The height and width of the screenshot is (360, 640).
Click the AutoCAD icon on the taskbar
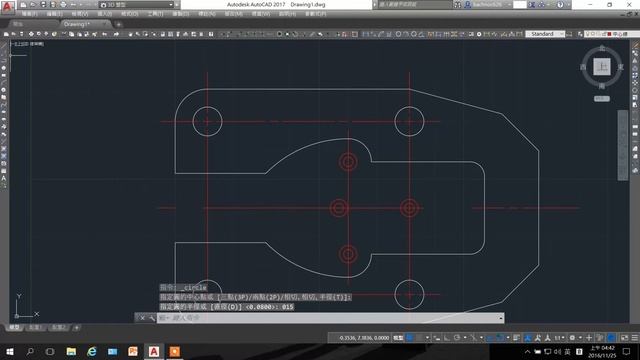click(154, 351)
